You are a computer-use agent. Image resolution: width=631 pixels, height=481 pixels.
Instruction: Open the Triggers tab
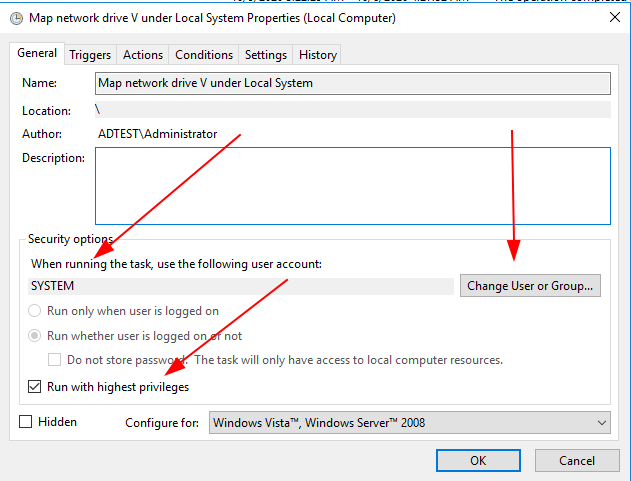[x=90, y=55]
